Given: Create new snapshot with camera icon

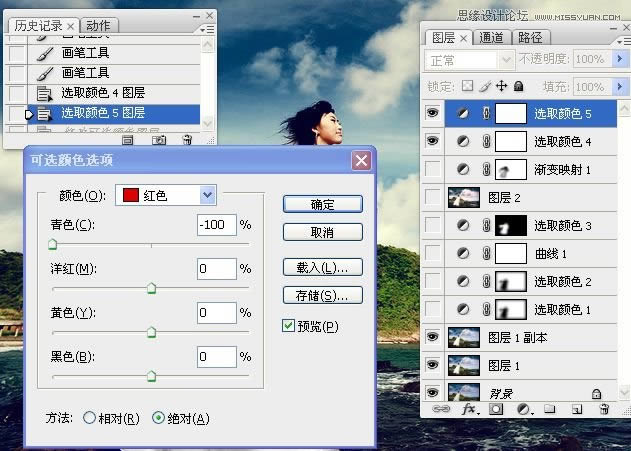Looking at the screenshot, I should point(158,141).
